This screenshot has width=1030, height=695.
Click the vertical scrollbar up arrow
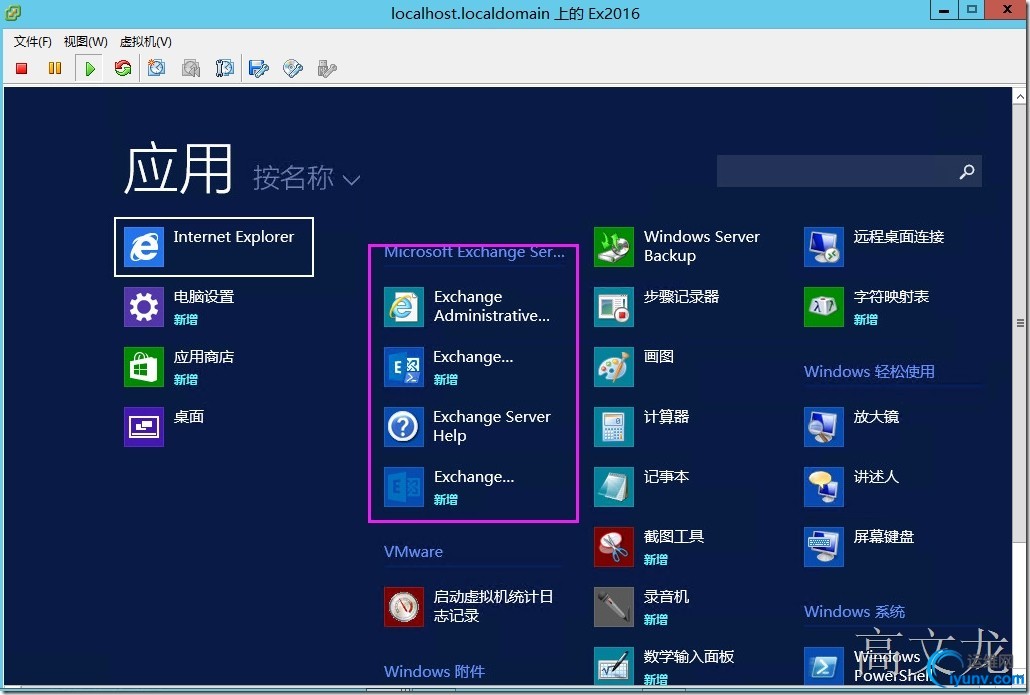click(x=1020, y=97)
